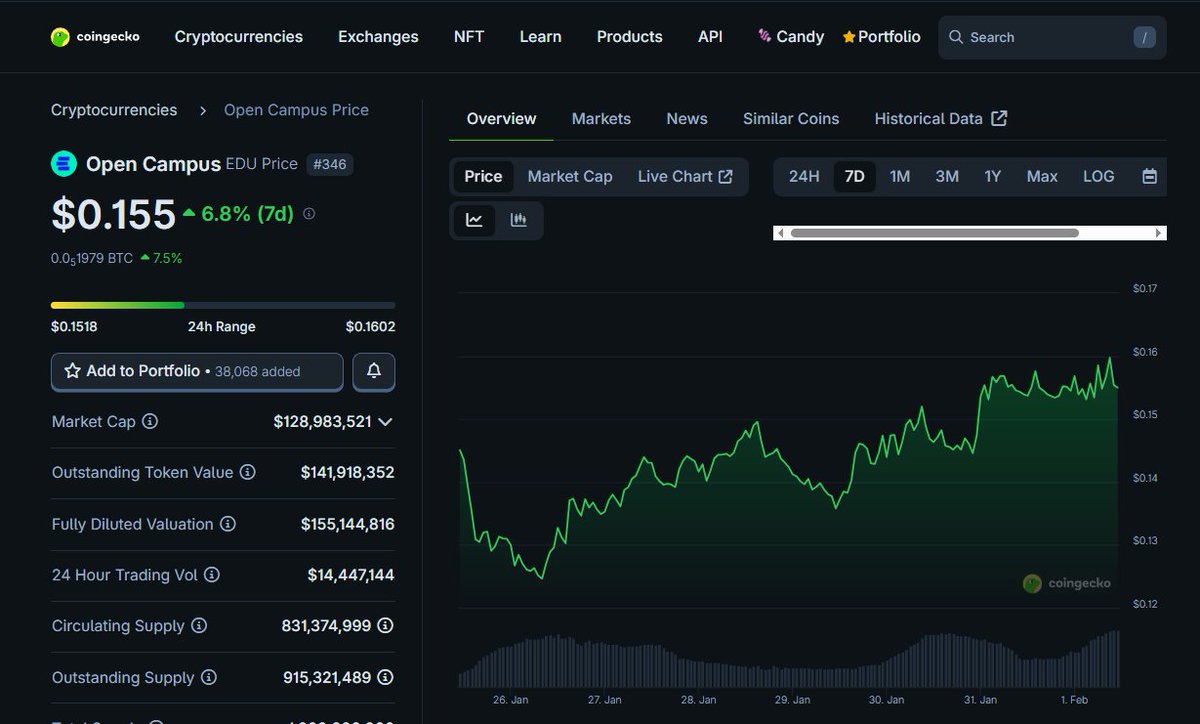Click the $155,144,816 valuation value

(348, 524)
